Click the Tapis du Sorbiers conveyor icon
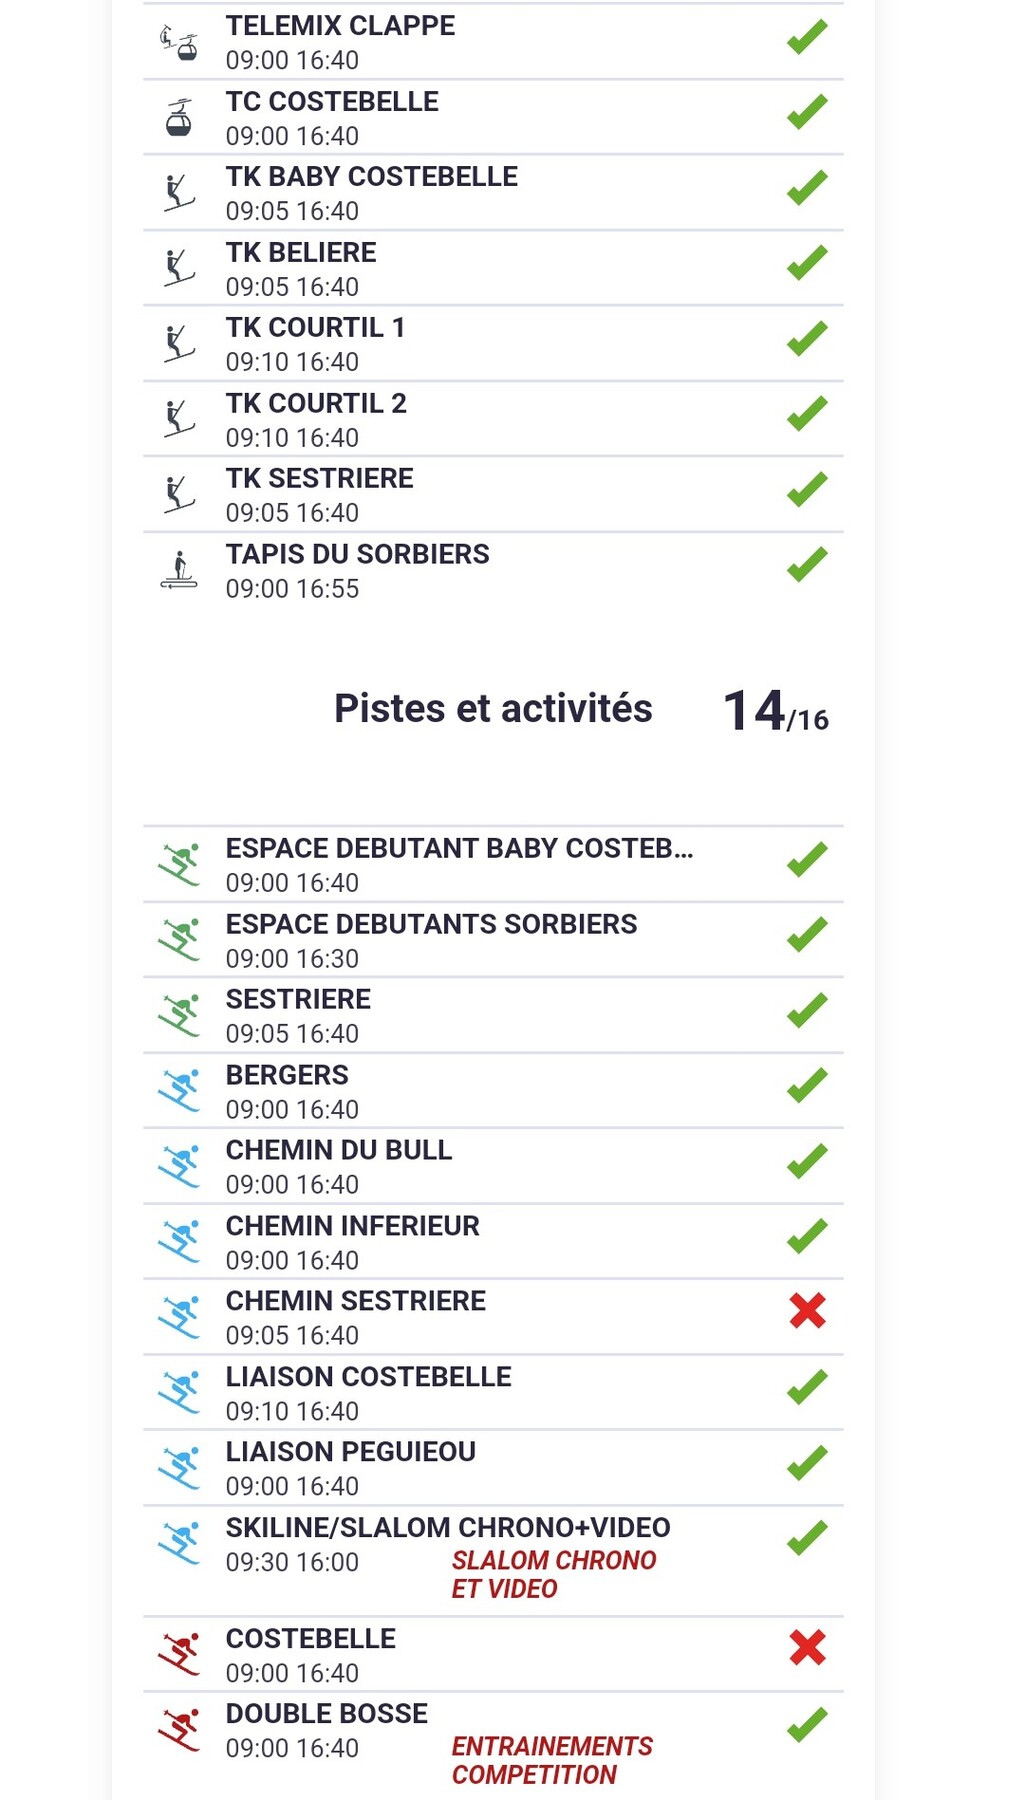 [179, 570]
